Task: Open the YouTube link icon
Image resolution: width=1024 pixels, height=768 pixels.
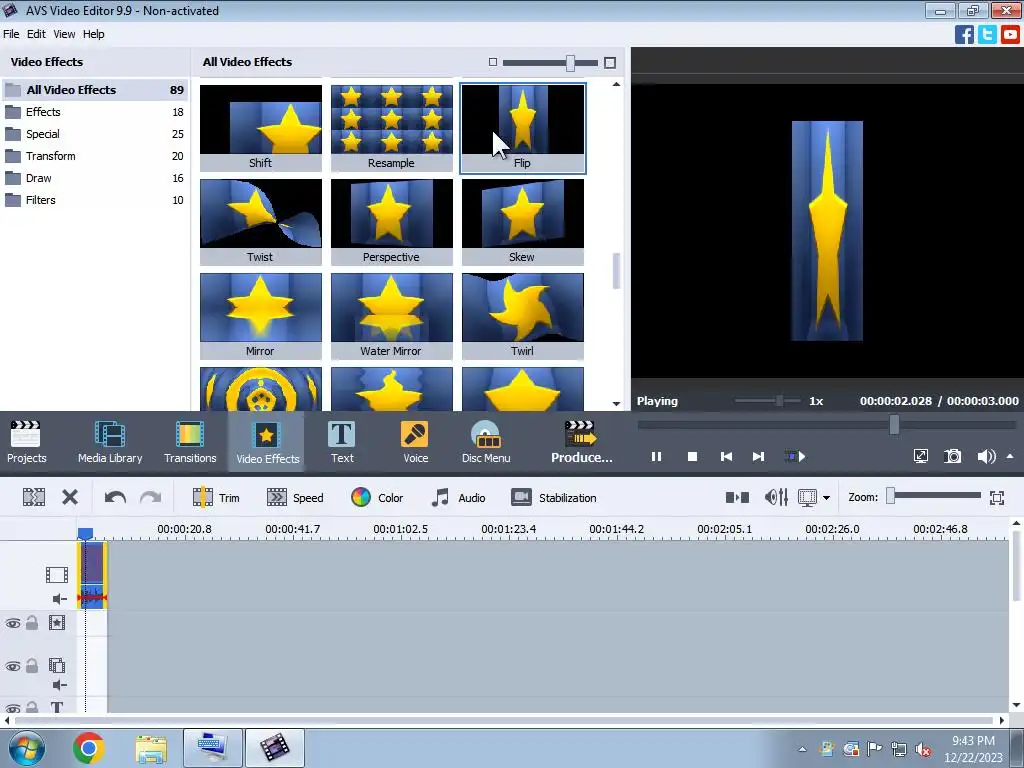Action: tap(1010, 34)
